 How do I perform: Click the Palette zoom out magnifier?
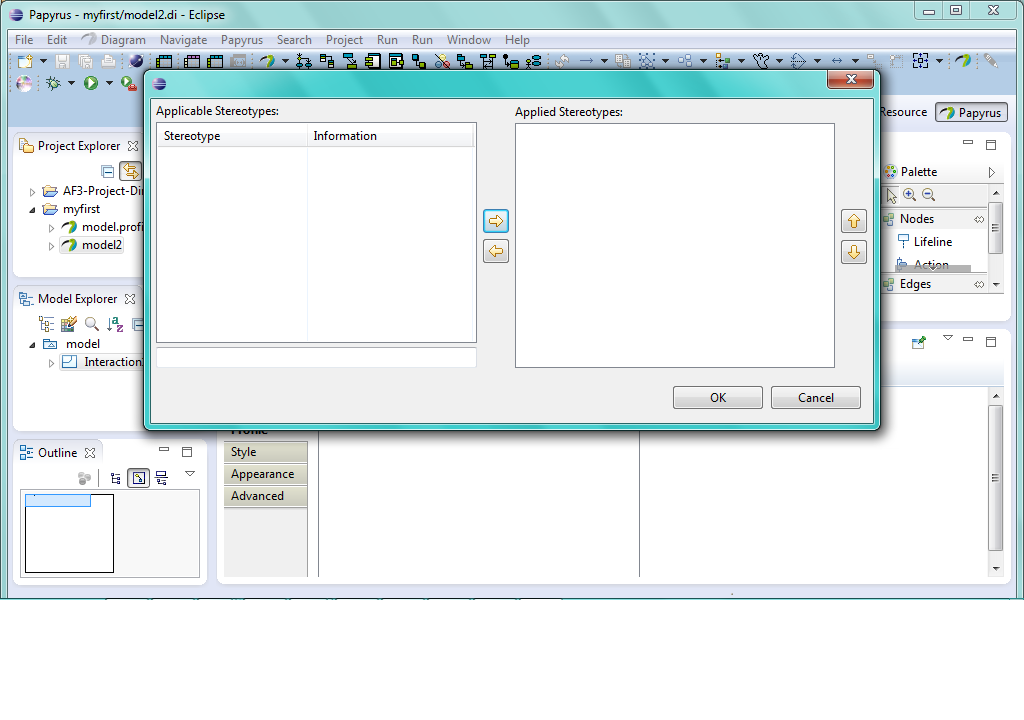pyautogui.click(x=928, y=195)
